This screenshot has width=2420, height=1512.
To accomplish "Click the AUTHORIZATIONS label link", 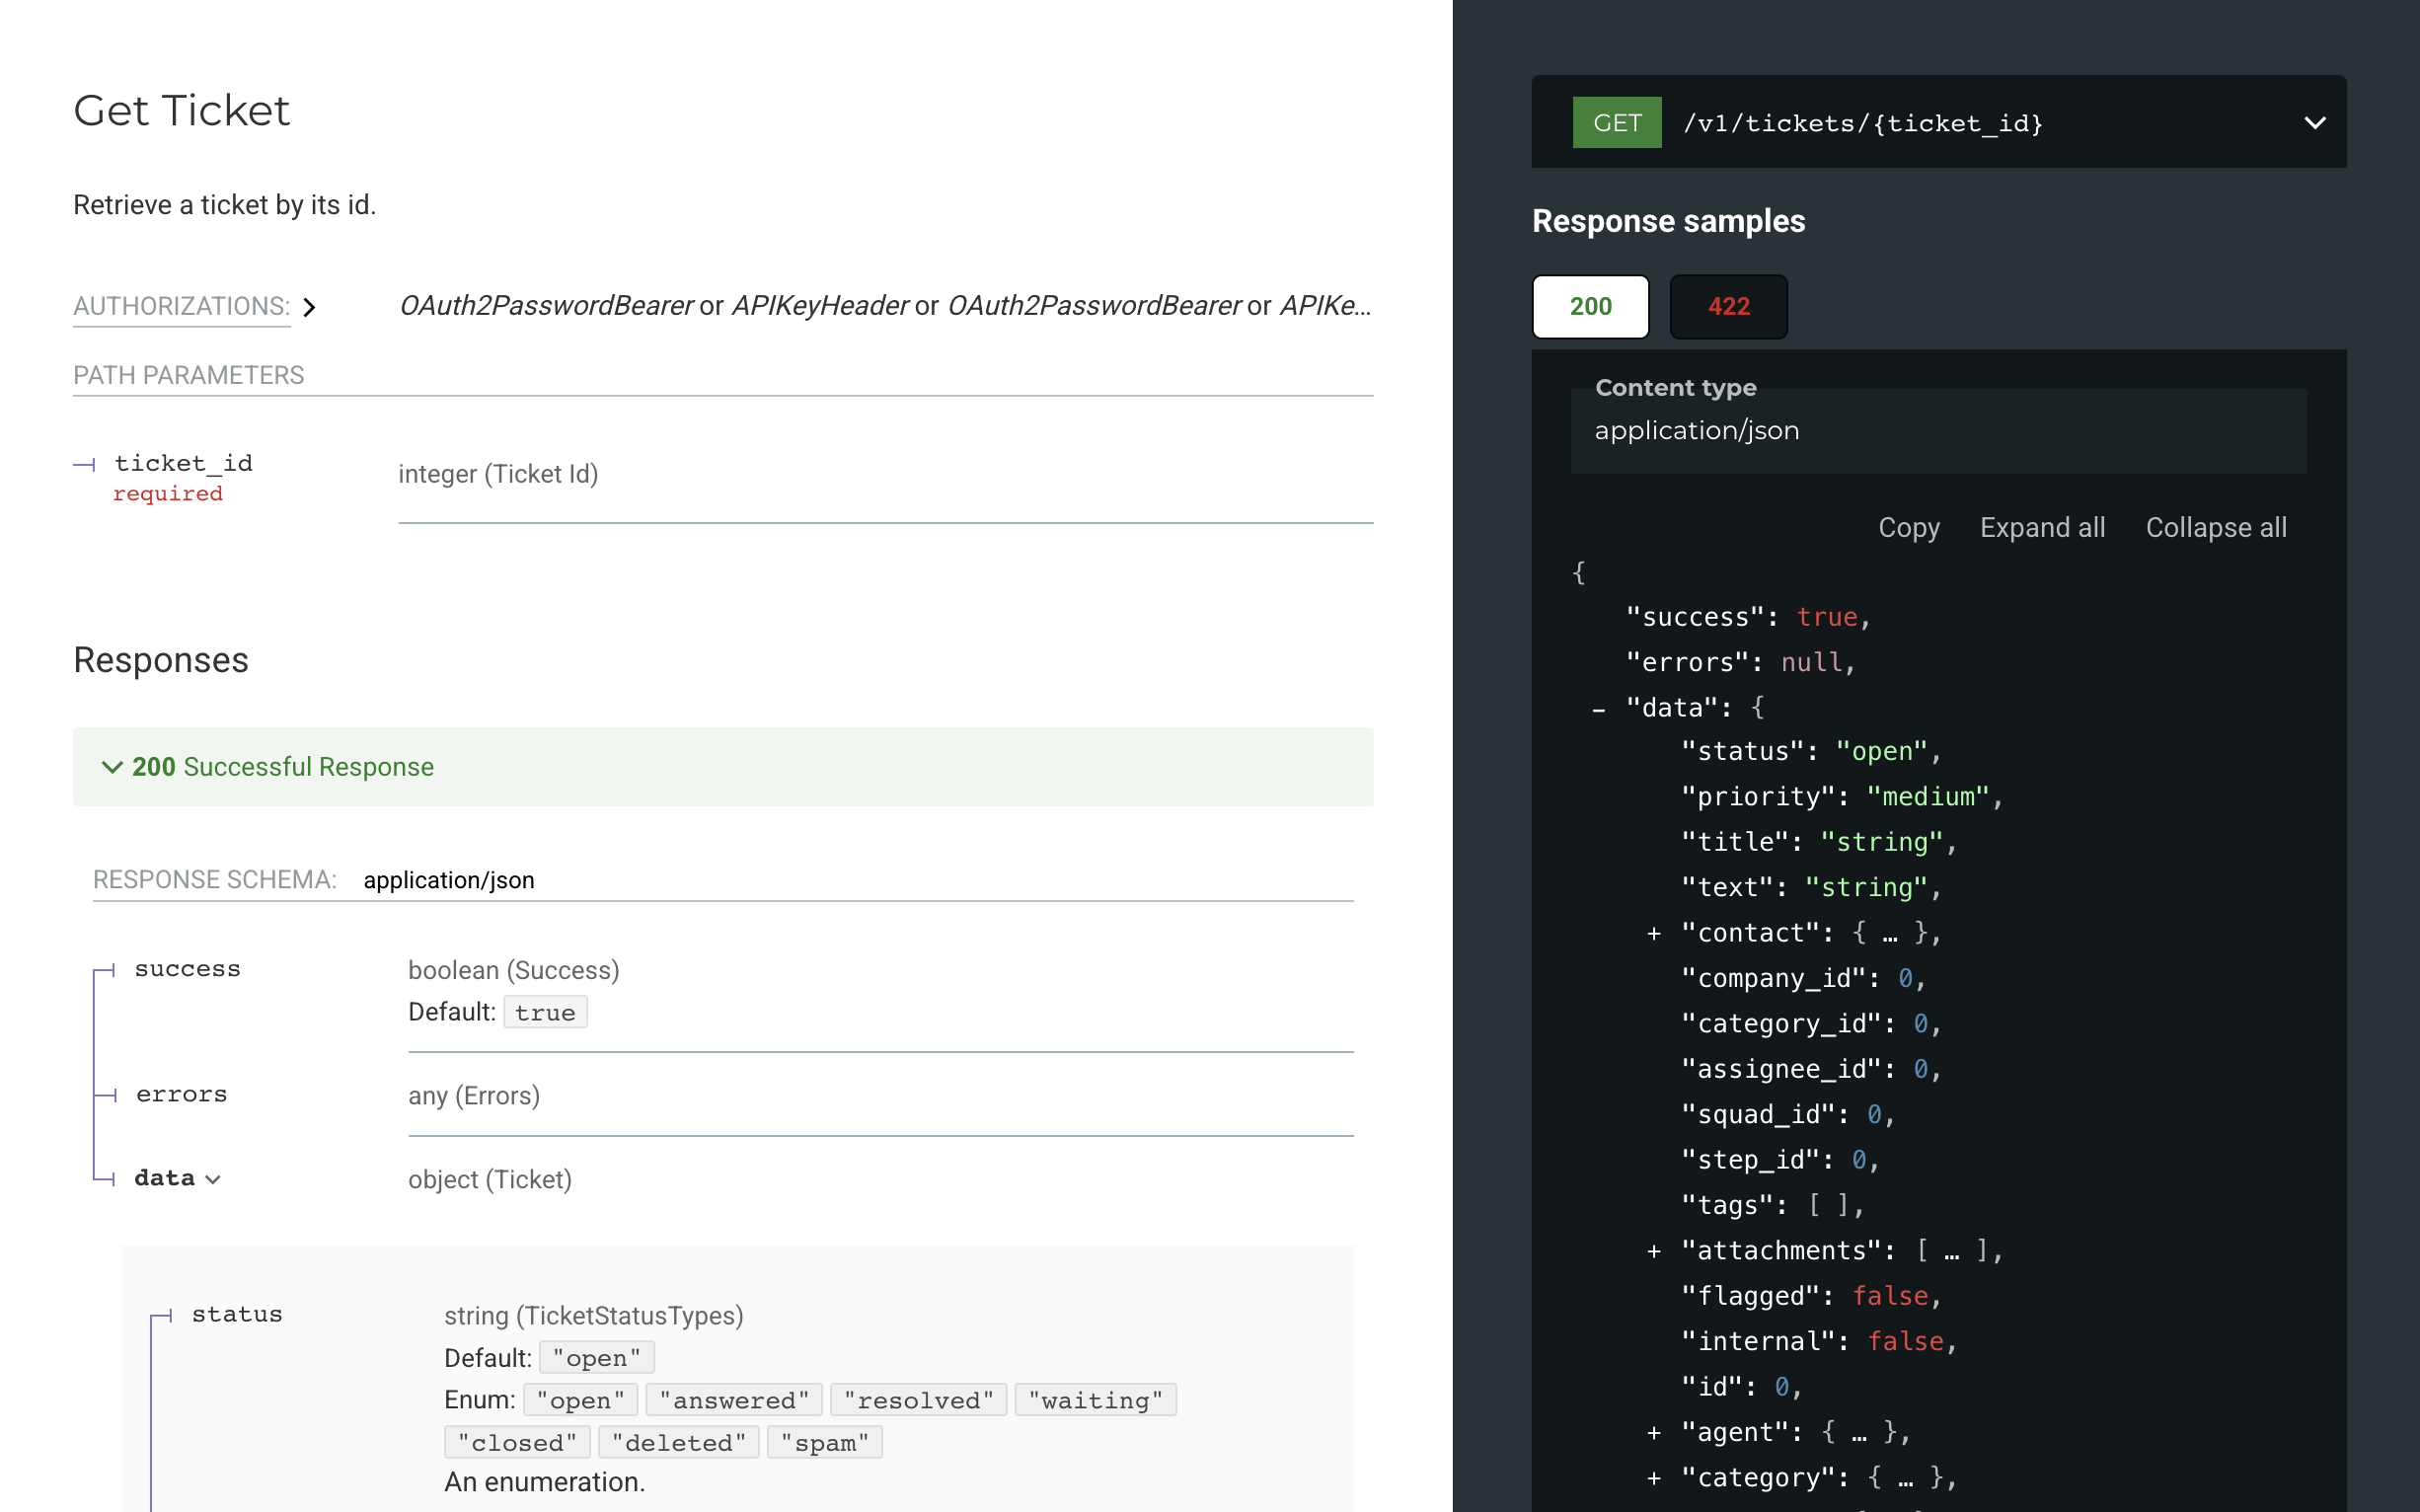I will (x=181, y=307).
